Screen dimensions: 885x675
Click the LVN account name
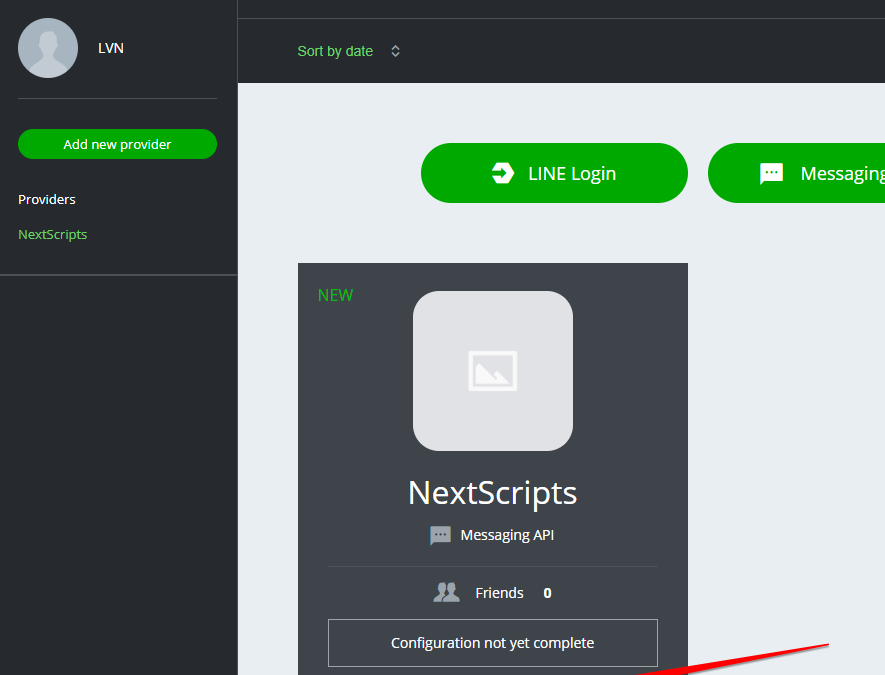(x=111, y=49)
